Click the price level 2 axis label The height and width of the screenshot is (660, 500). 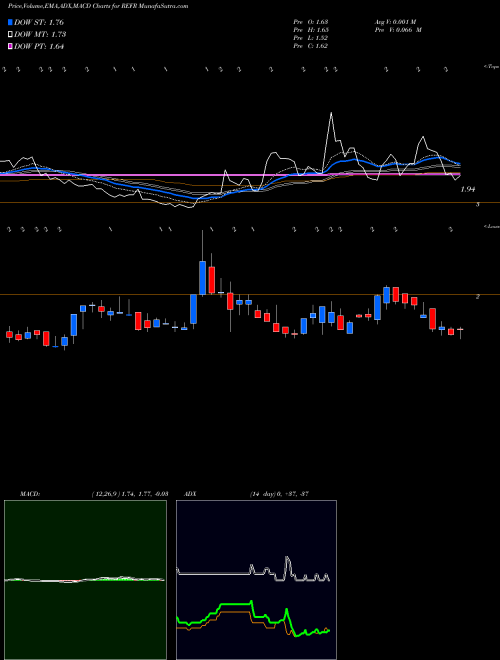click(x=478, y=297)
